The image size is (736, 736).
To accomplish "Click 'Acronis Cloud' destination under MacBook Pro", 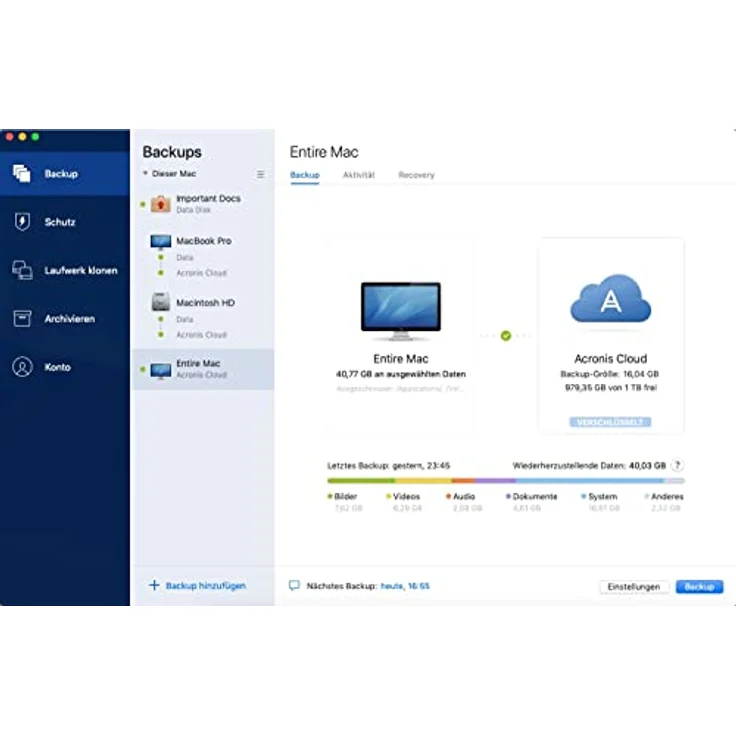I will click(x=201, y=273).
